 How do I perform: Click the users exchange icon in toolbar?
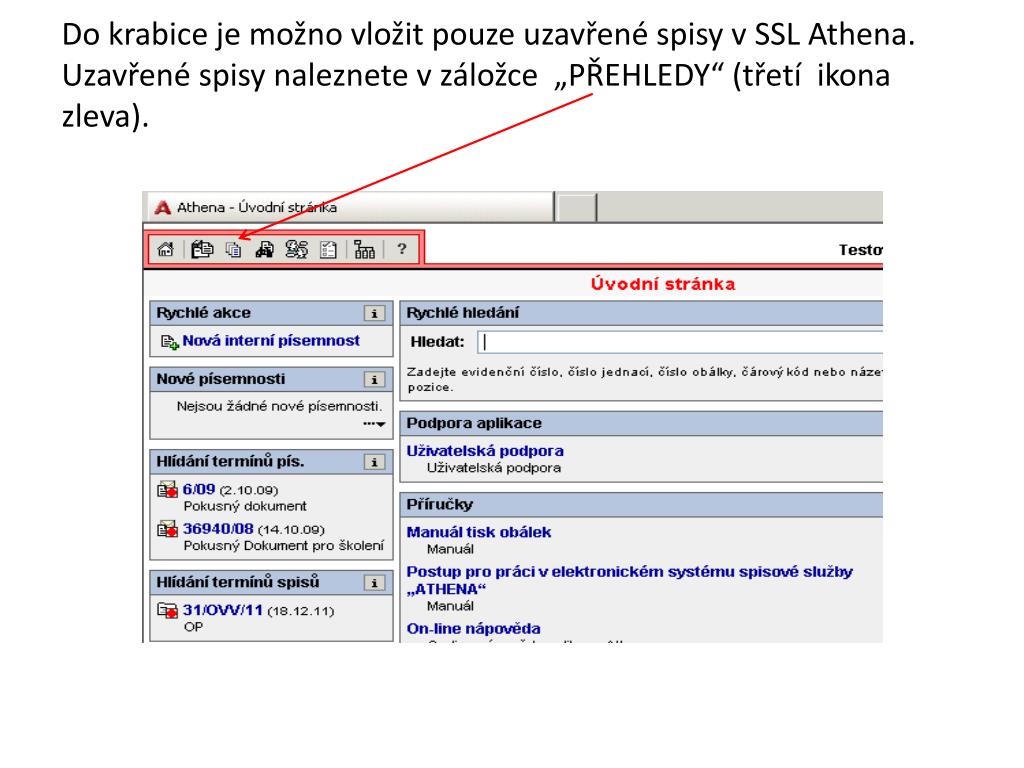(x=296, y=249)
